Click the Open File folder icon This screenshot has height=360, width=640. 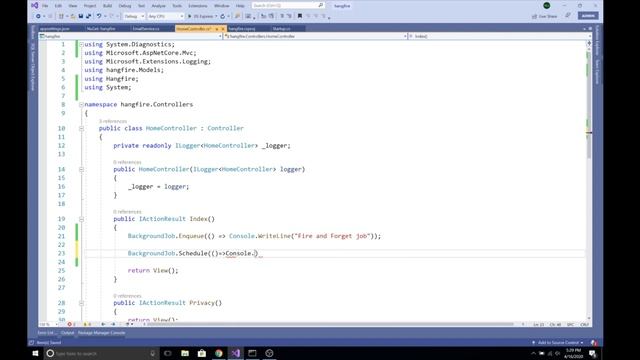[x=73, y=16]
